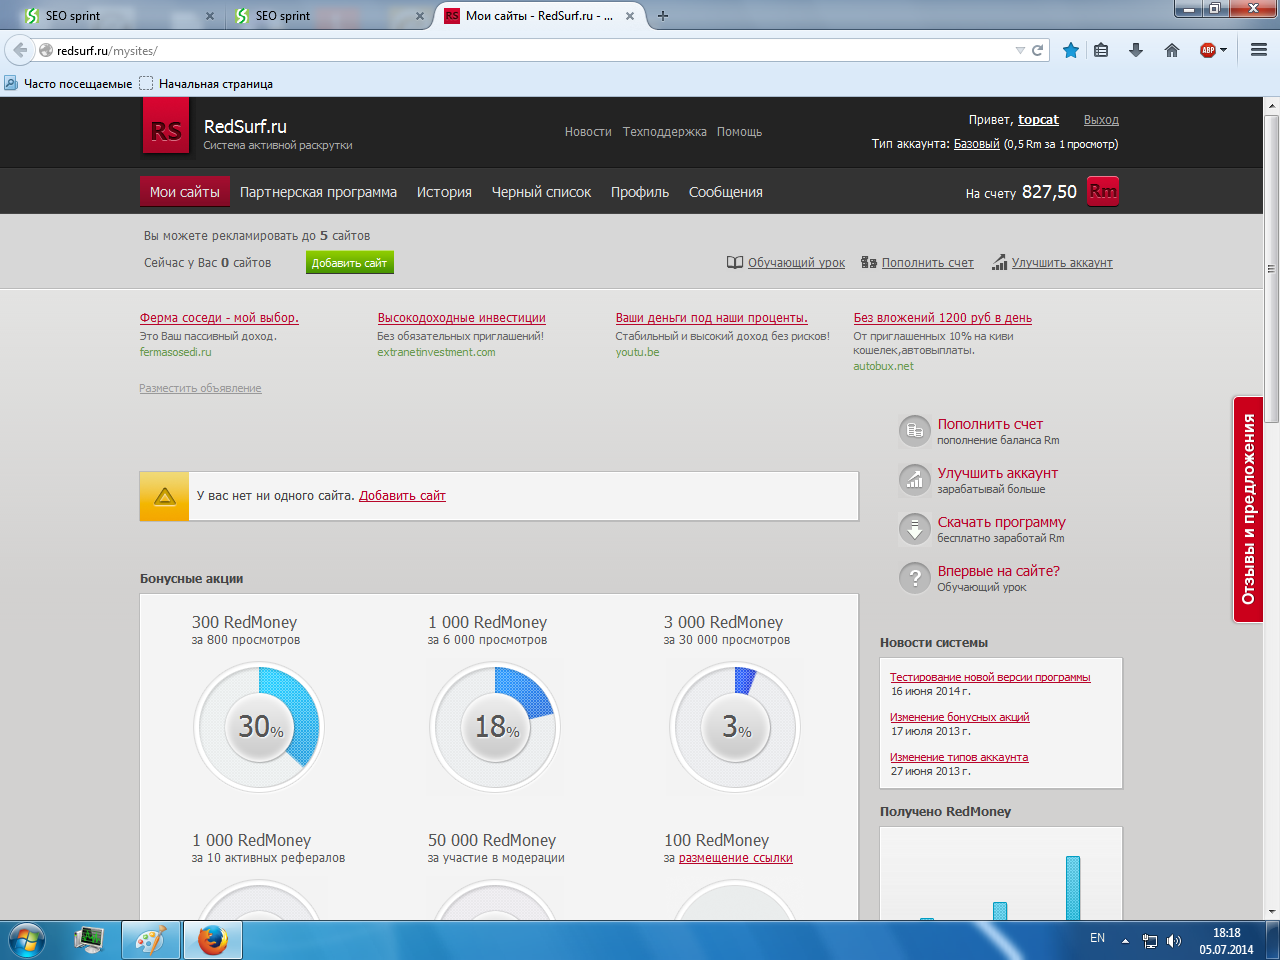Click the browser back arrow button
This screenshot has width=1280, height=960.
20,50
